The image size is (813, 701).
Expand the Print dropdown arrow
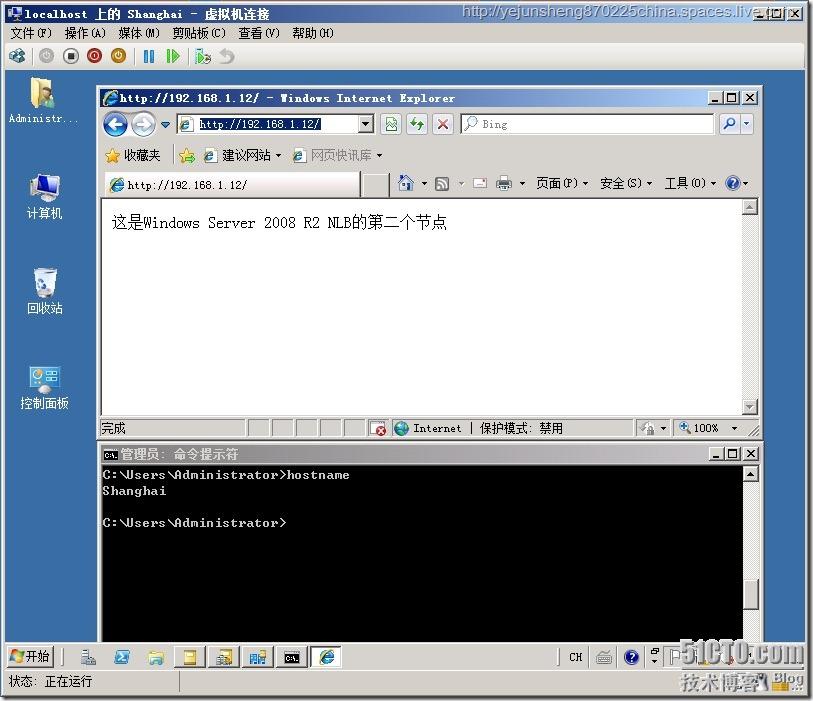(522, 183)
